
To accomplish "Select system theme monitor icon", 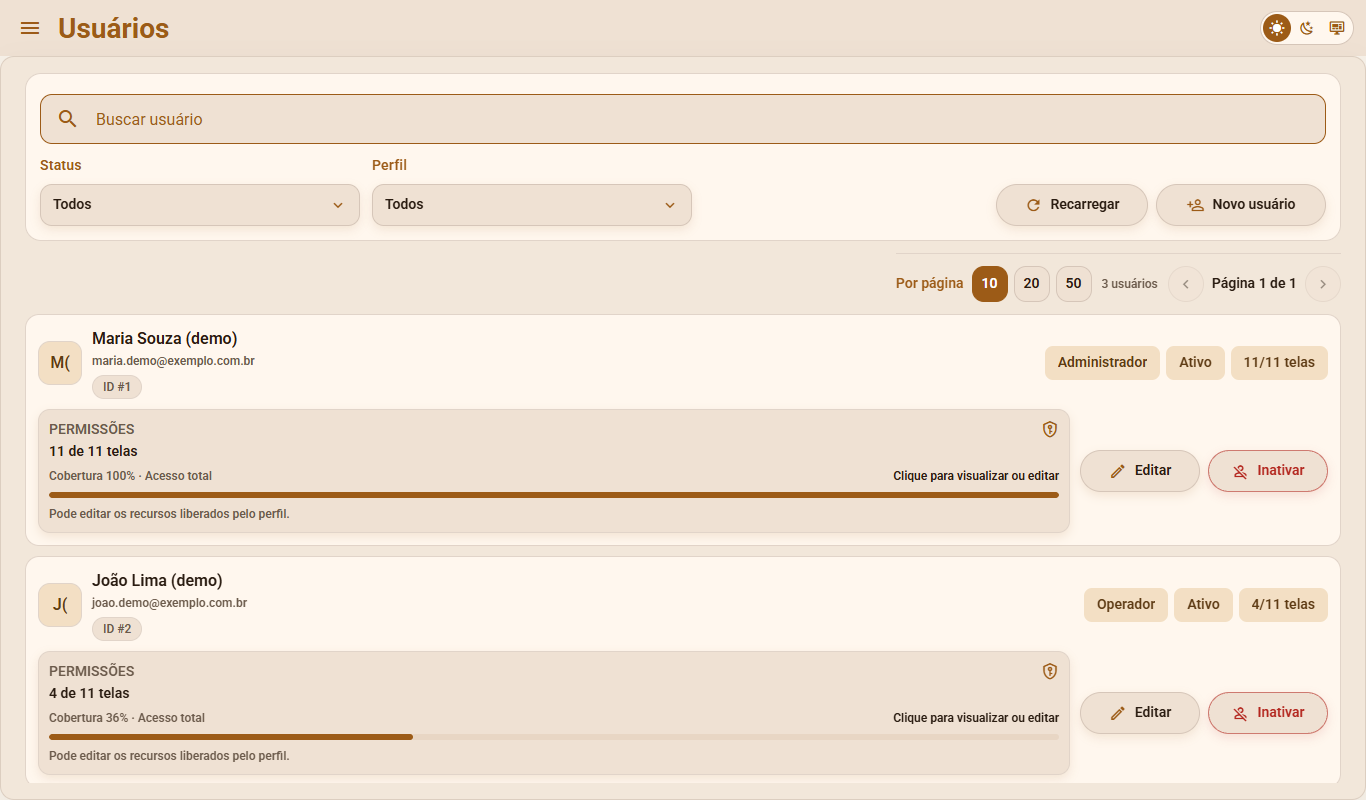I will (1336, 28).
